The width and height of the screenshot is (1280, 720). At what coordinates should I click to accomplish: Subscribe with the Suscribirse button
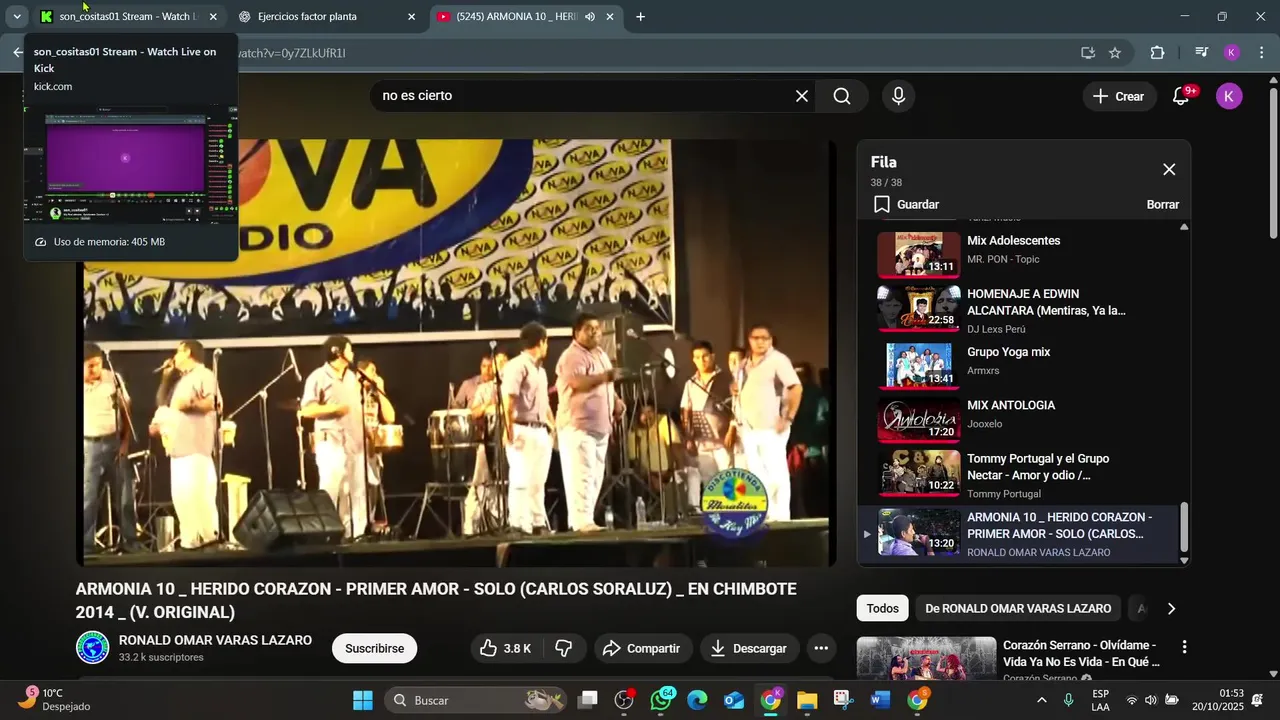click(375, 648)
